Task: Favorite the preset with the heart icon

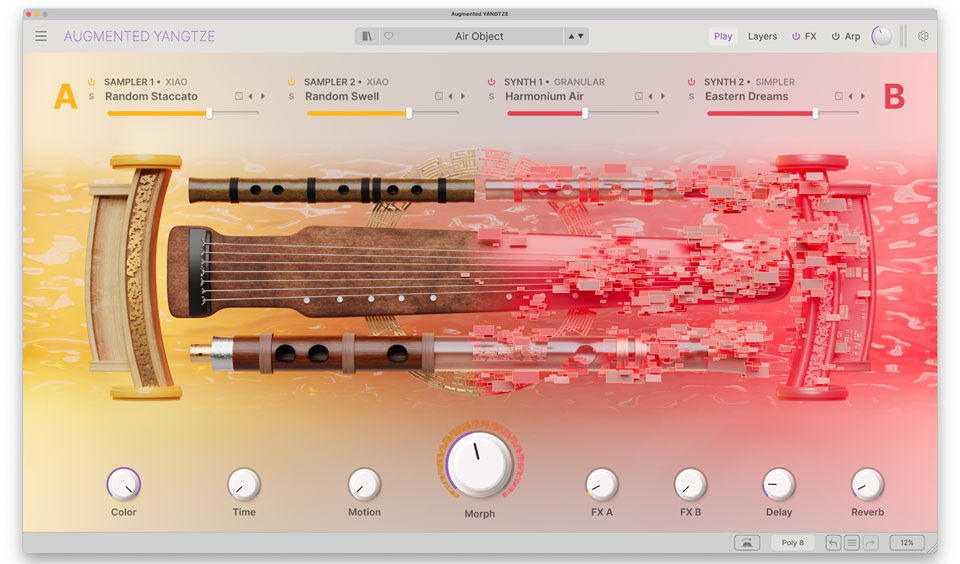Action: pos(389,36)
